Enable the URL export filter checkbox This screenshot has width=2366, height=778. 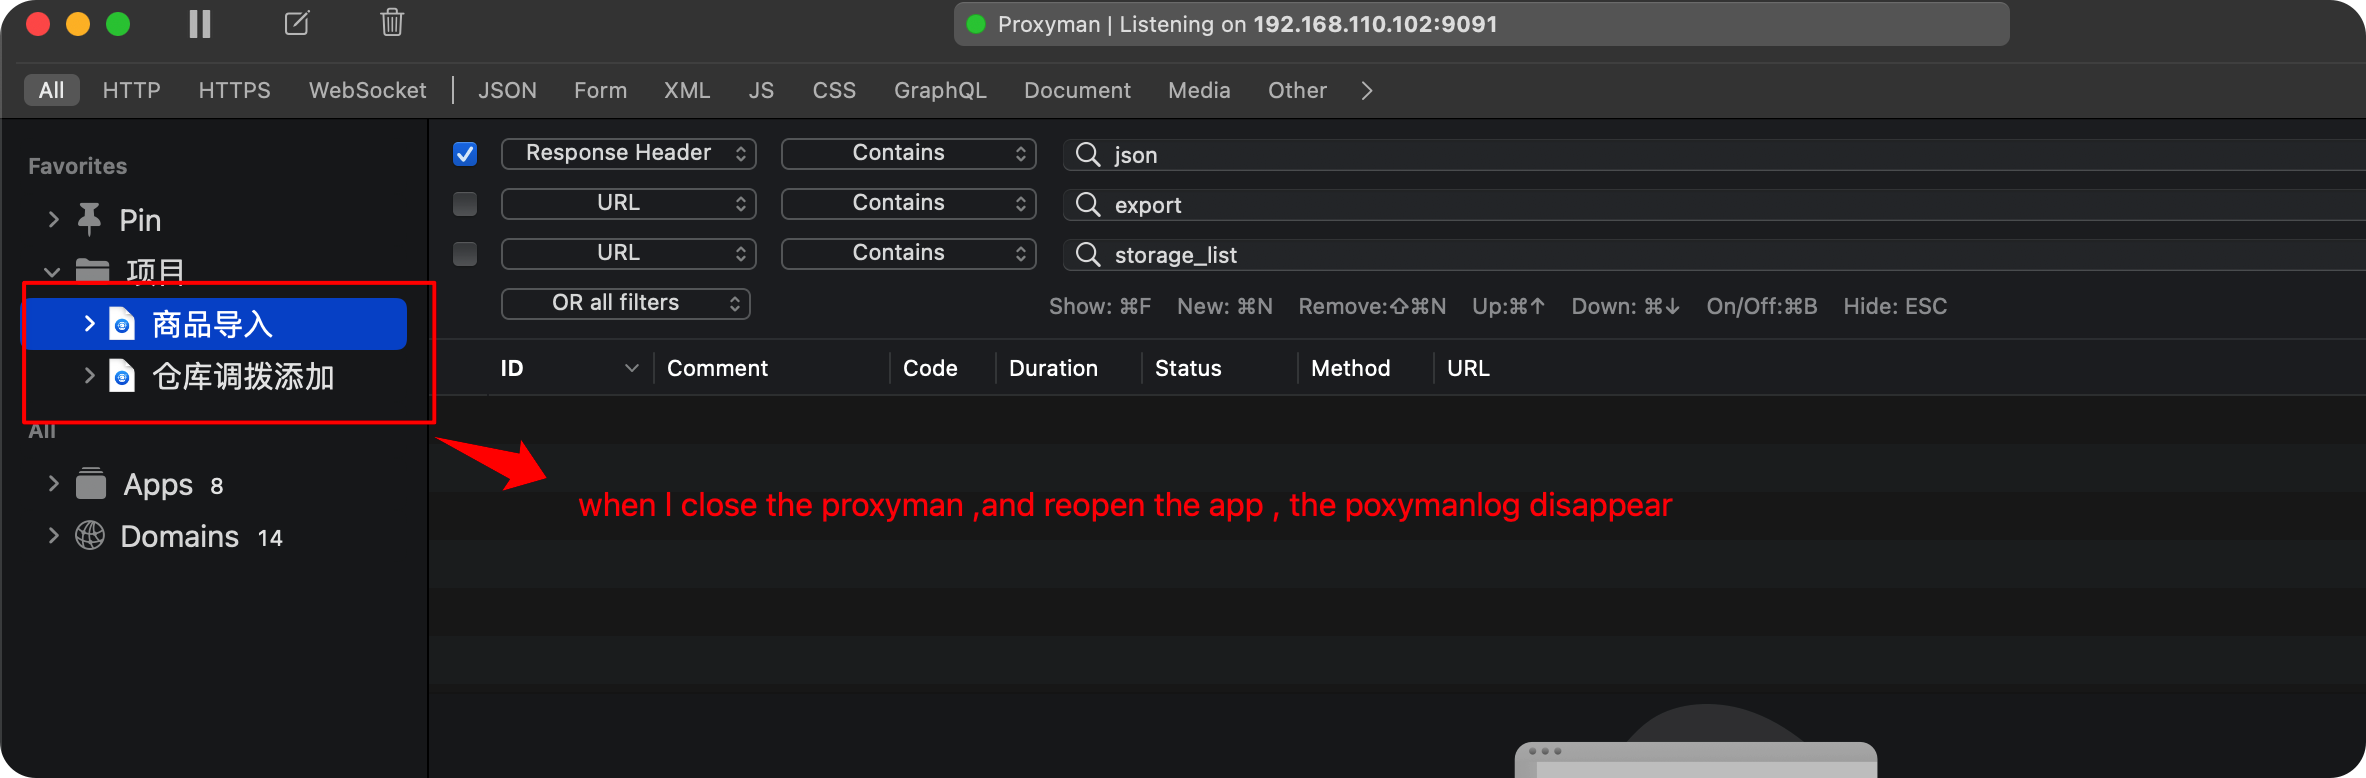(465, 203)
